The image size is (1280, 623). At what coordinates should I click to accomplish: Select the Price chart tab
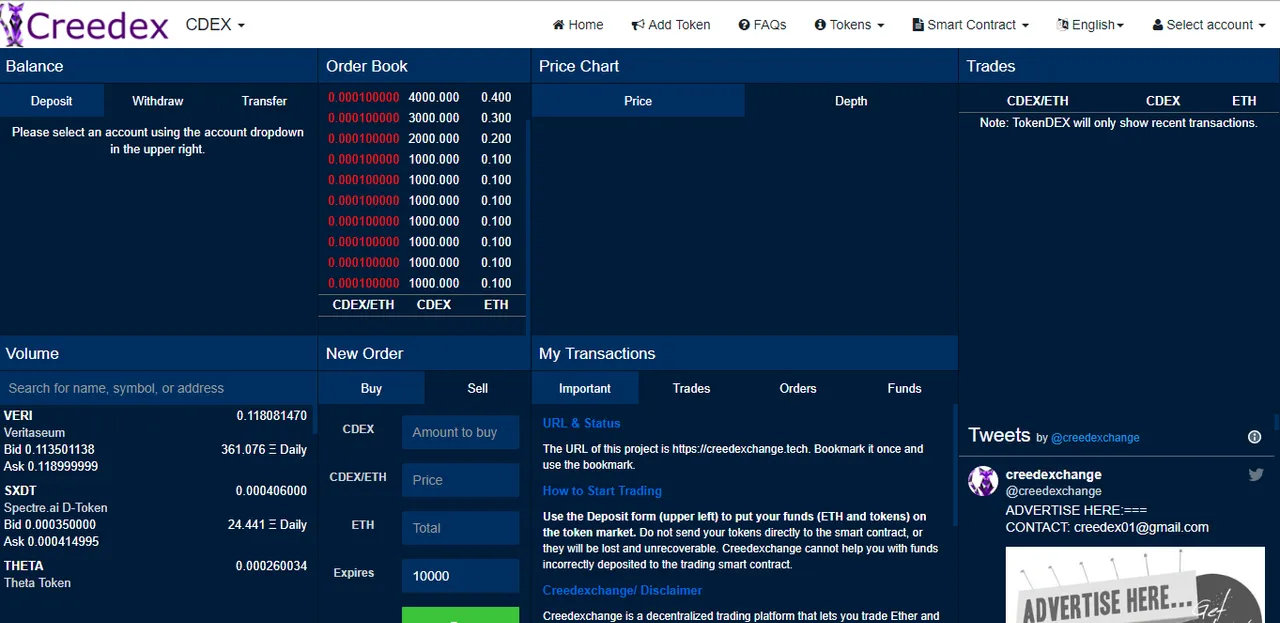pyautogui.click(x=638, y=101)
